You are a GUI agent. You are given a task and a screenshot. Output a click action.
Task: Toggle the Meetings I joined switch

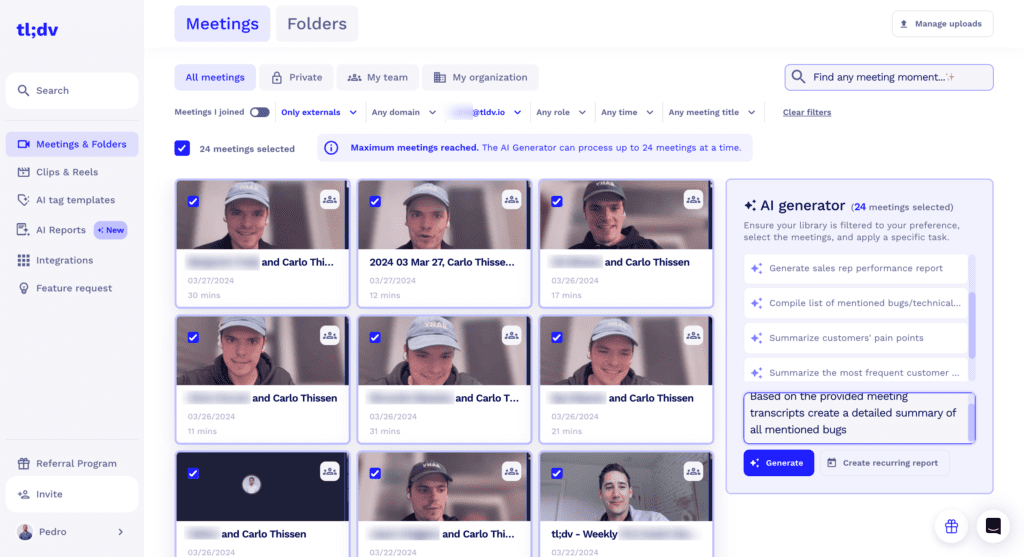click(259, 113)
